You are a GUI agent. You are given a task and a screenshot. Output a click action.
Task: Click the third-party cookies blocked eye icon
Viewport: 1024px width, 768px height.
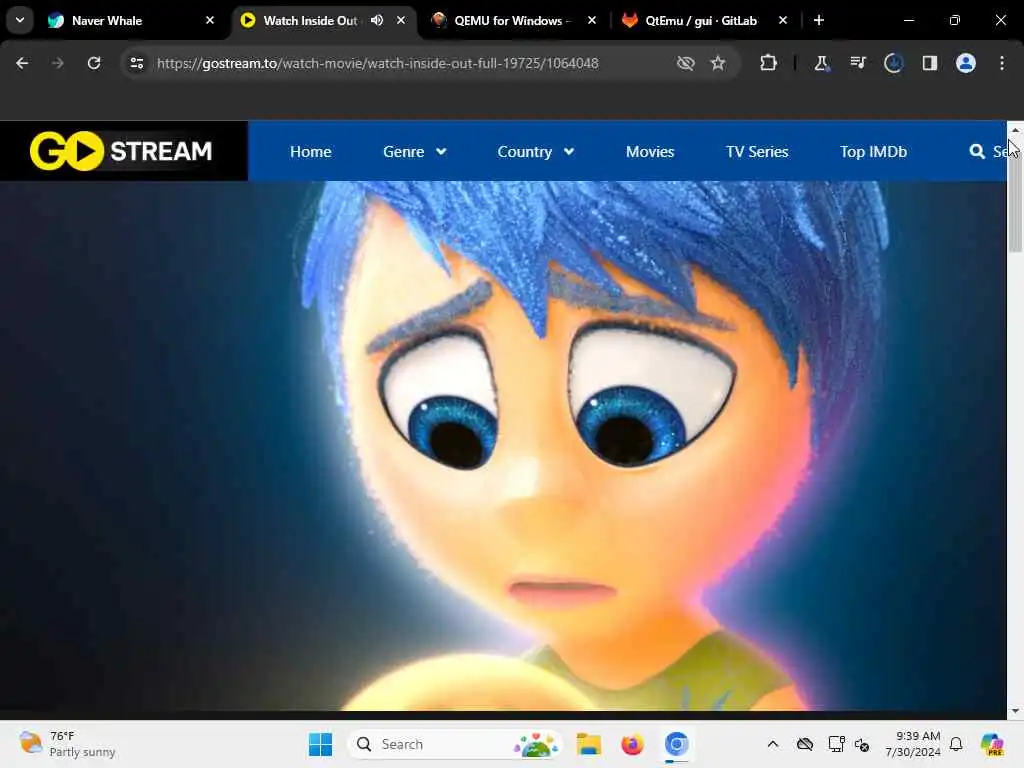pyautogui.click(x=685, y=63)
